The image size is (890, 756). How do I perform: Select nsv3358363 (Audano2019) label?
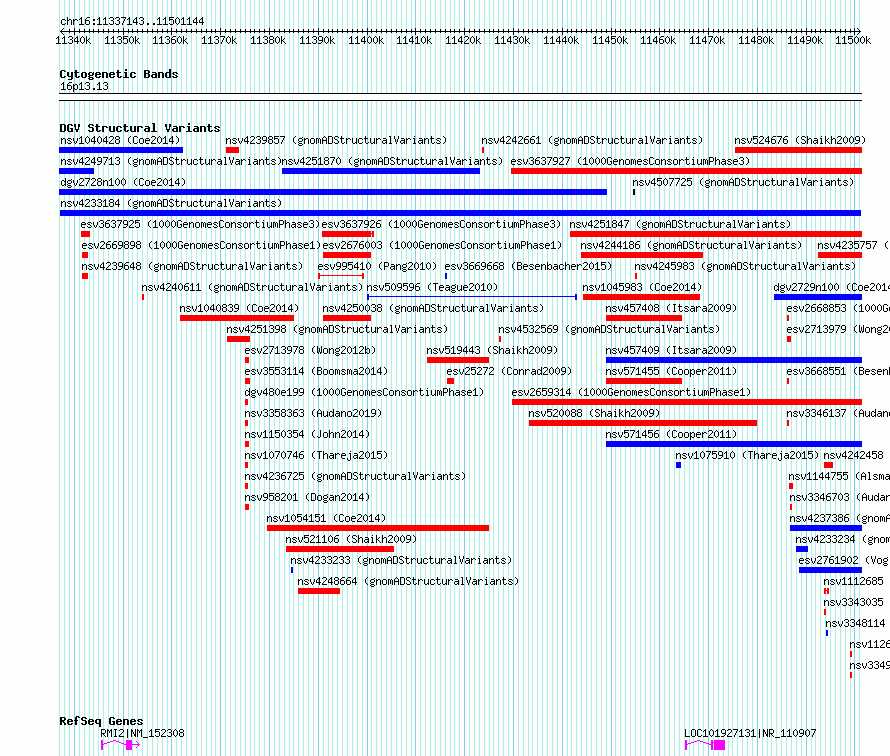click(x=313, y=413)
